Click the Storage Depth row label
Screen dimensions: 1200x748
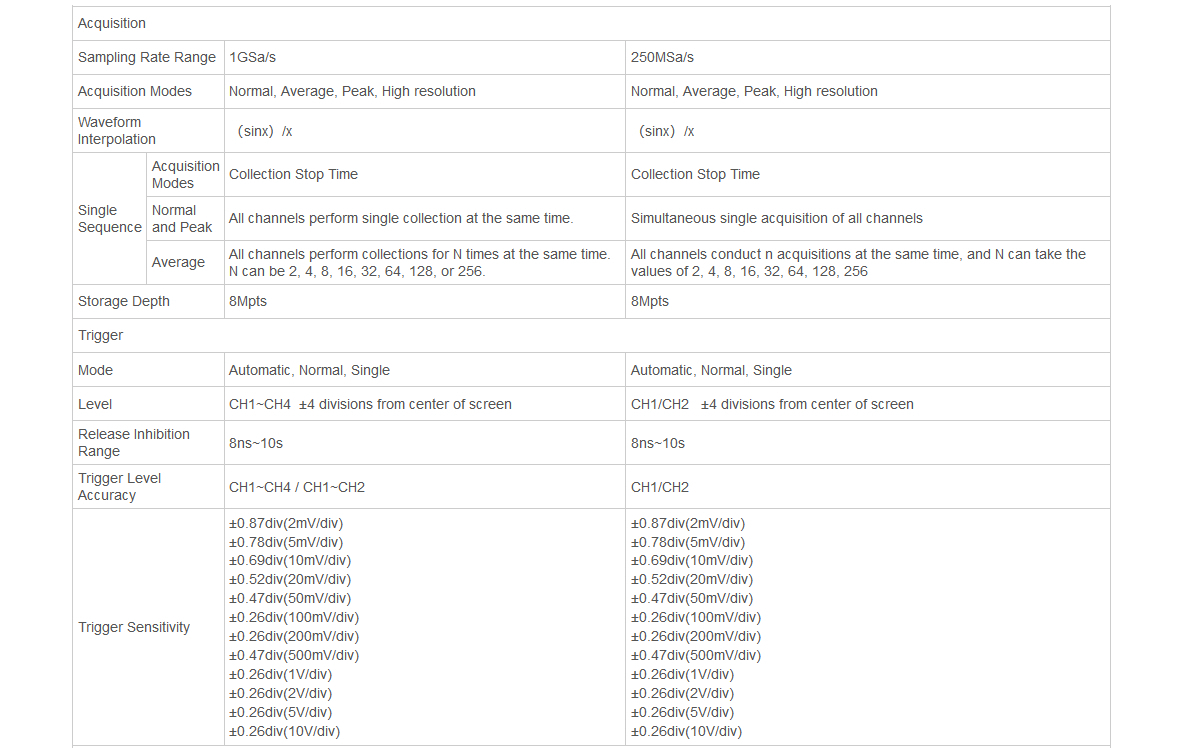(124, 301)
